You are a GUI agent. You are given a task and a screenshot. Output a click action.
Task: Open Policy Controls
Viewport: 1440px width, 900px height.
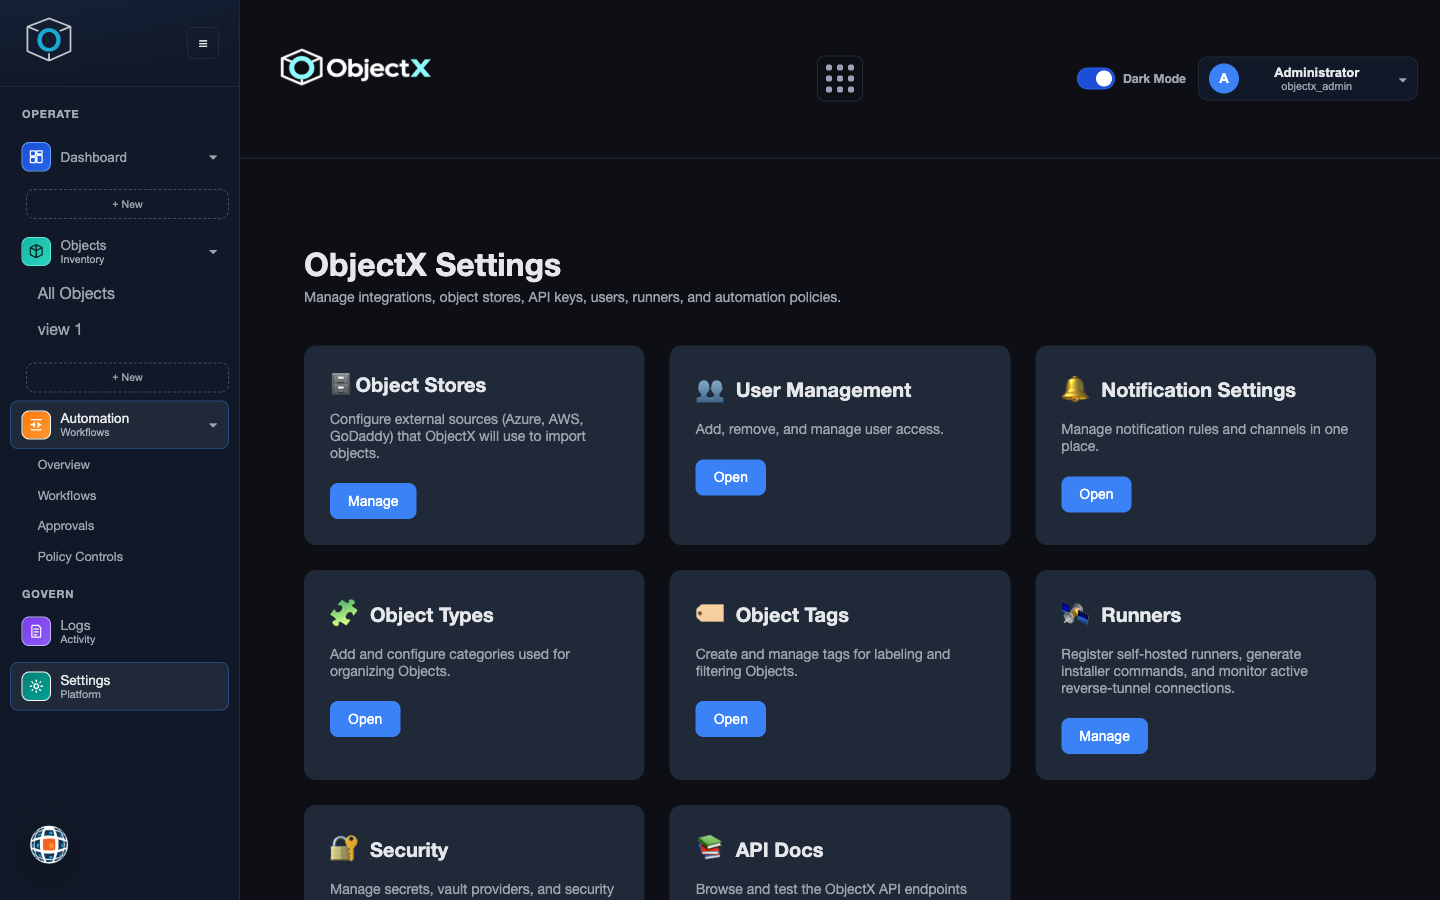[x=80, y=557]
